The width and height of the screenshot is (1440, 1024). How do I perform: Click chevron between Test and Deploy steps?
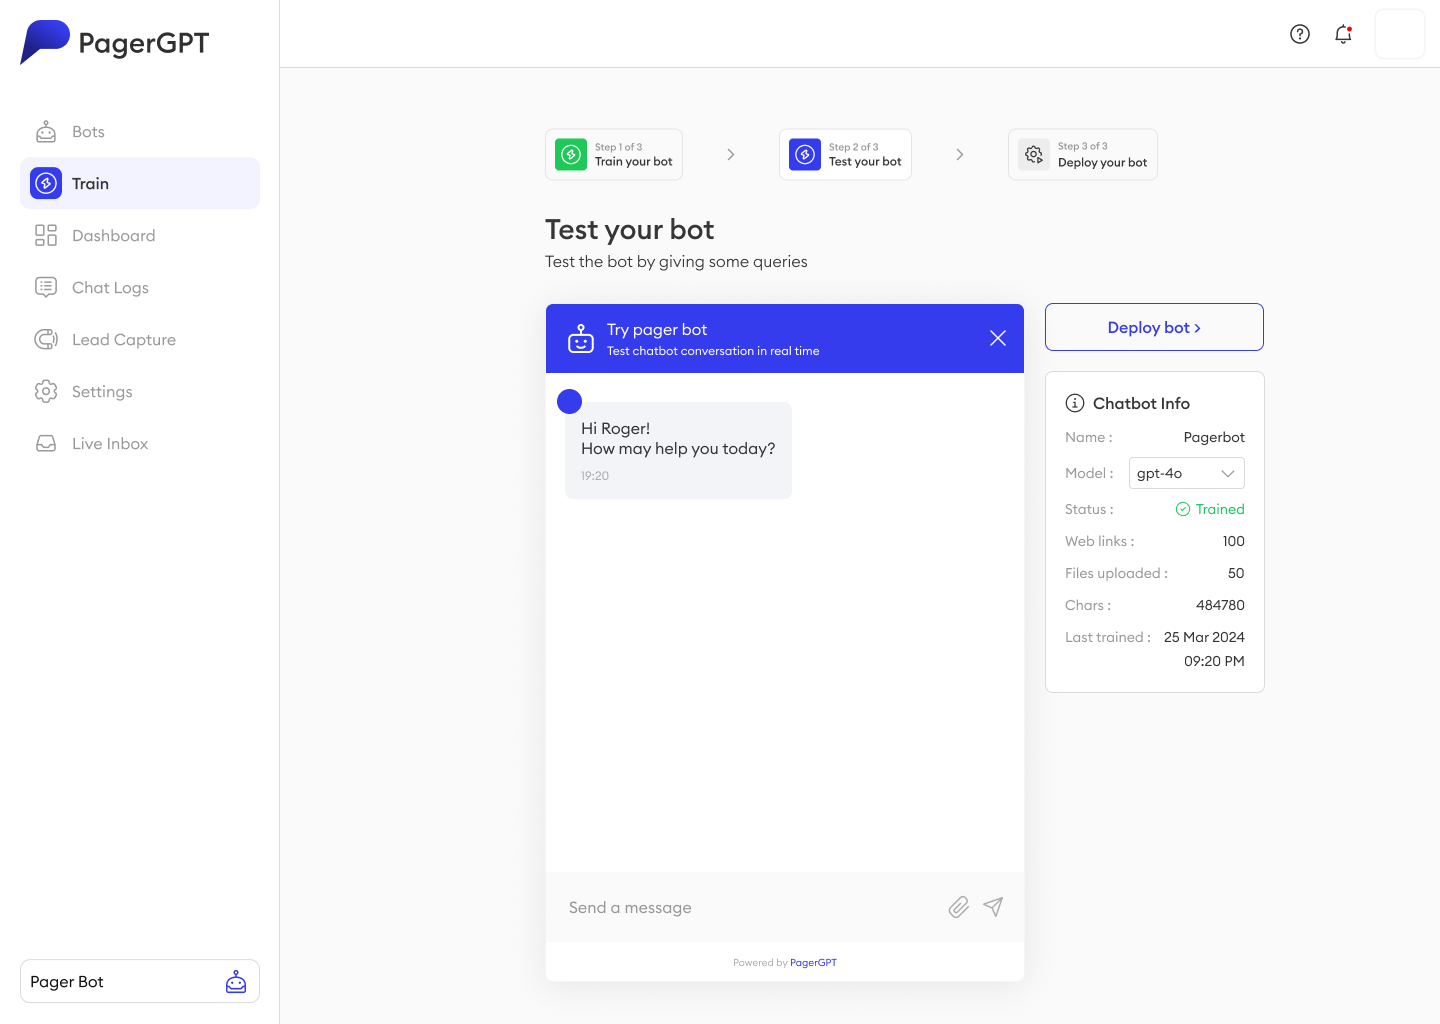pyautogui.click(x=960, y=154)
